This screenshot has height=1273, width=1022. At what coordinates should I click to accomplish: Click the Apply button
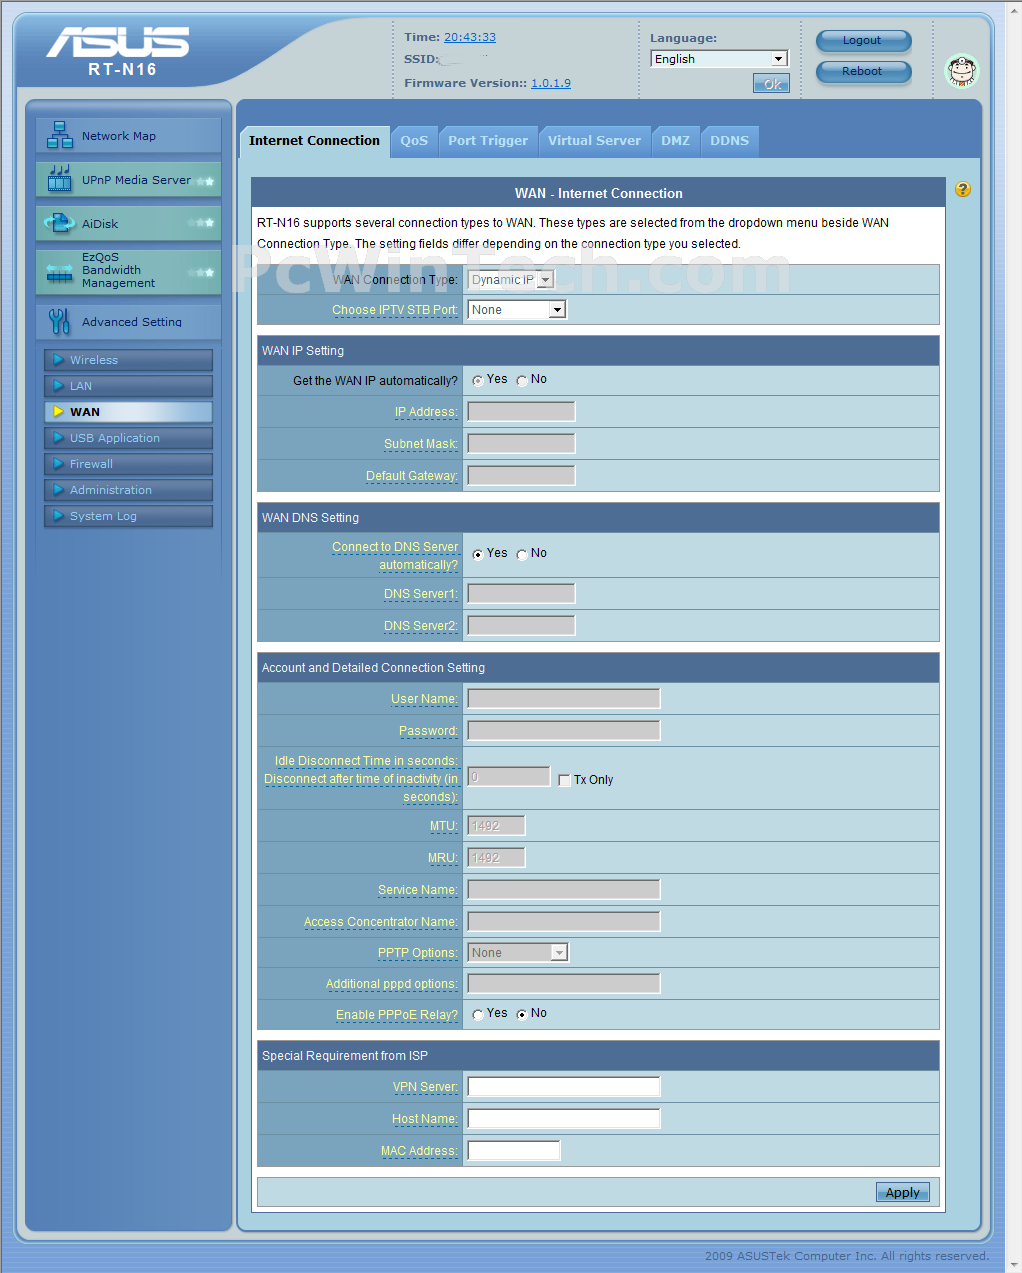(x=903, y=1192)
